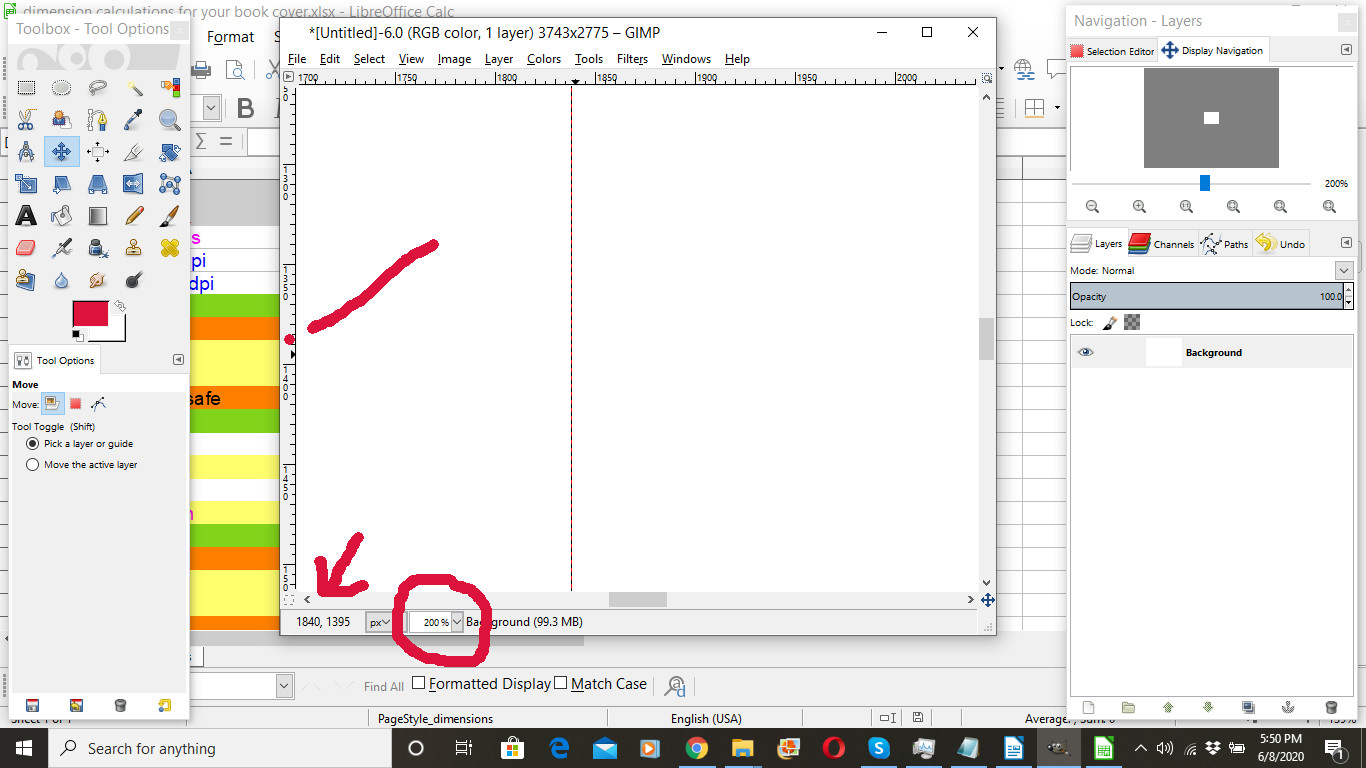Click the Zoom Out icon in Navigation panel
This screenshot has height=768, width=1366.
pyautogui.click(x=1092, y=207)
